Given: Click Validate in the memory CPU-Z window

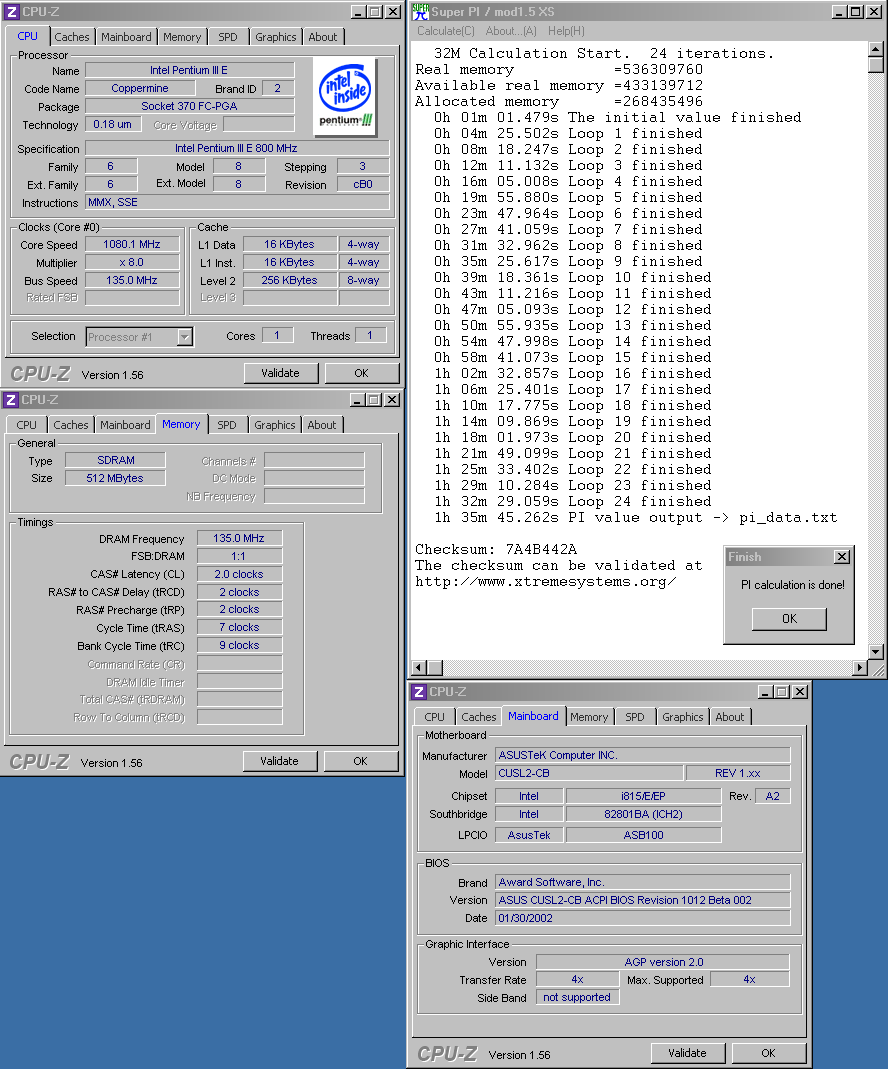Looking at the screenshot, I should [279, 761].
